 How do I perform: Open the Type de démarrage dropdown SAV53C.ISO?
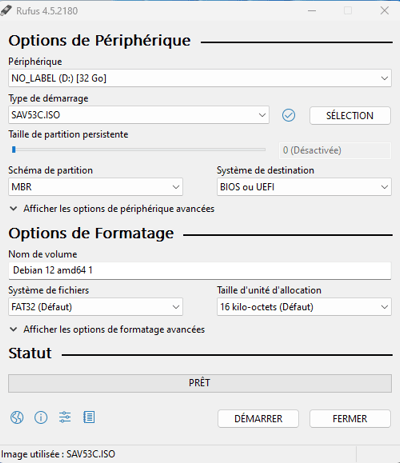[139, 115]
